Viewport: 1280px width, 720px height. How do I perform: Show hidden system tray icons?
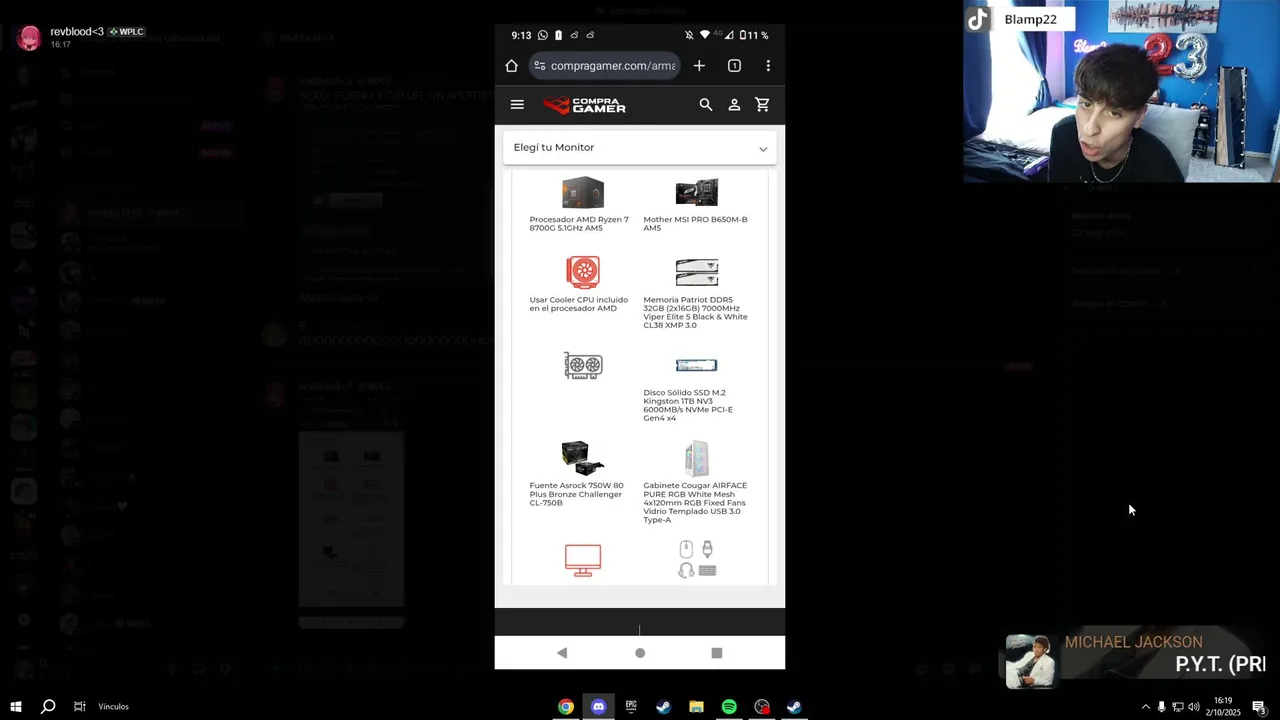pyautogui.click(x=1145, y=707)
